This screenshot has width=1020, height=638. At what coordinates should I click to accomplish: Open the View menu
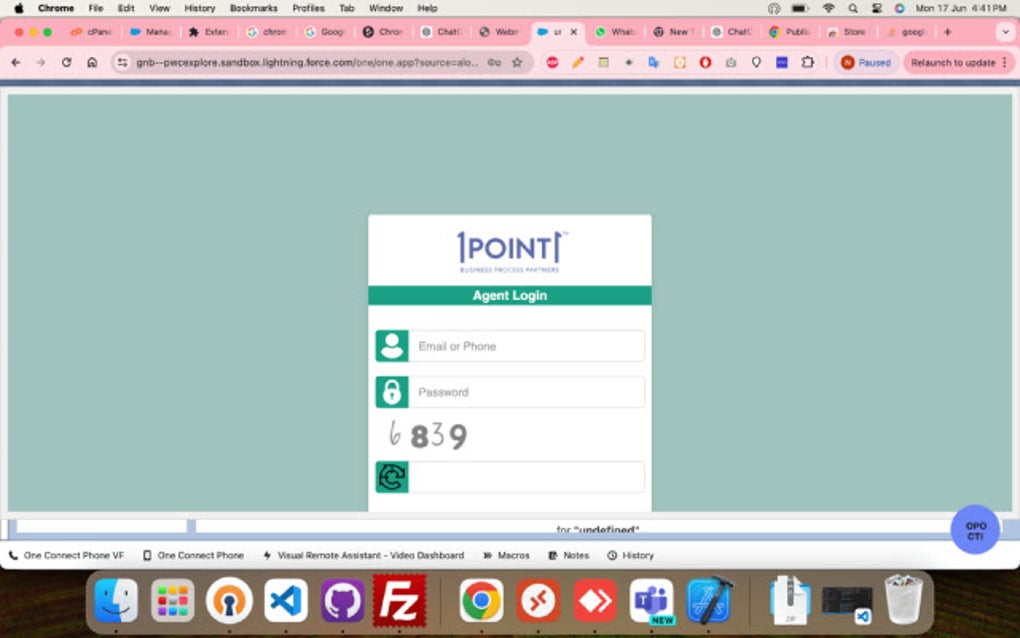pos(159,8)
